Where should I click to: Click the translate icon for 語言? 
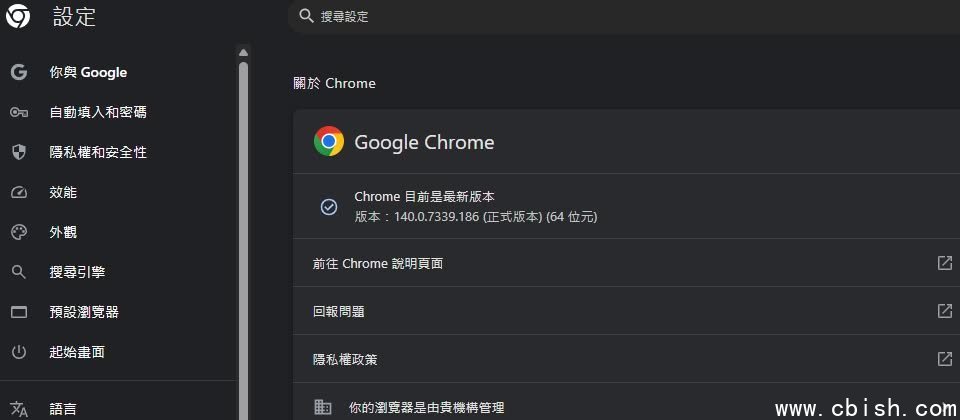click(x=19, y=409)
